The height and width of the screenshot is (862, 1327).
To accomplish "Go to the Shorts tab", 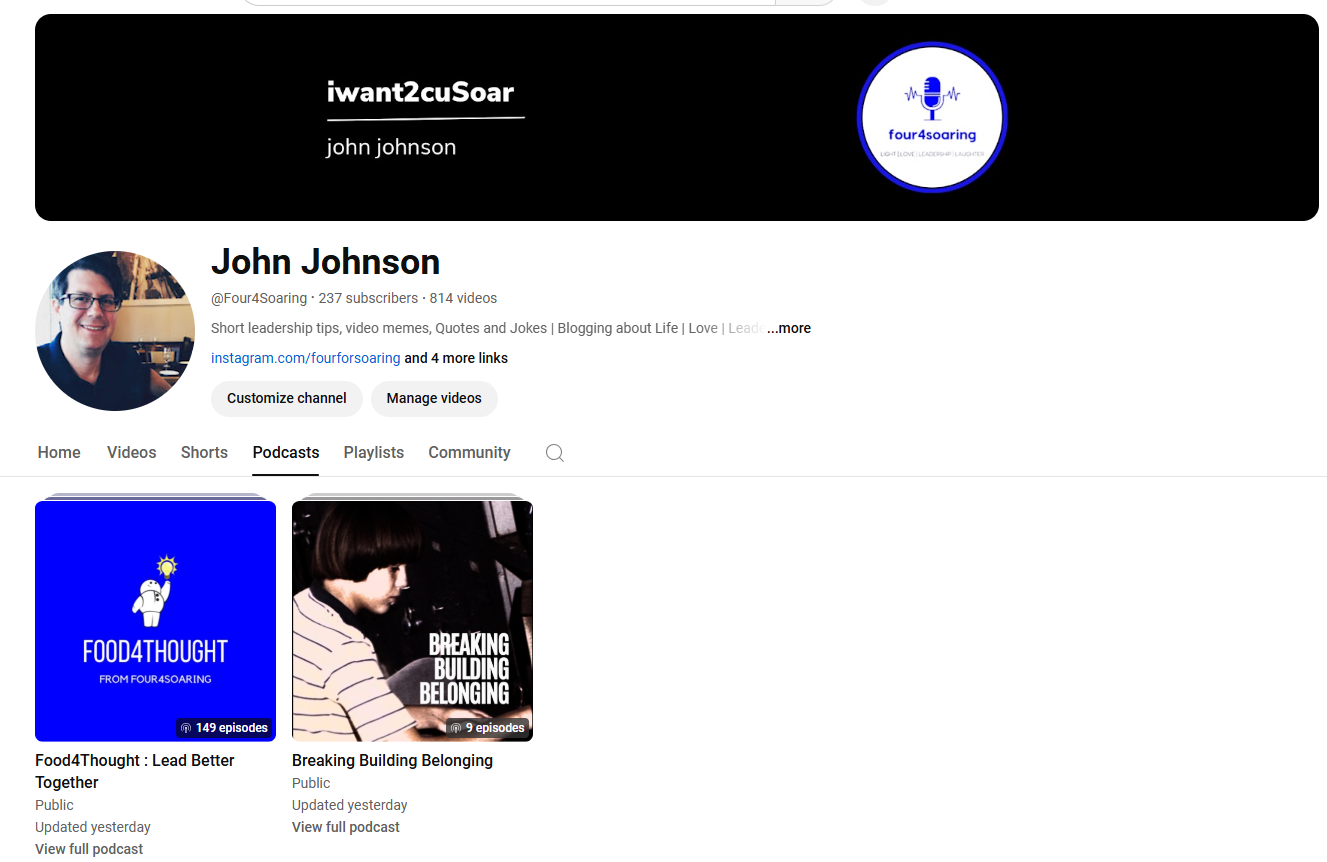I will coord(204,453).
